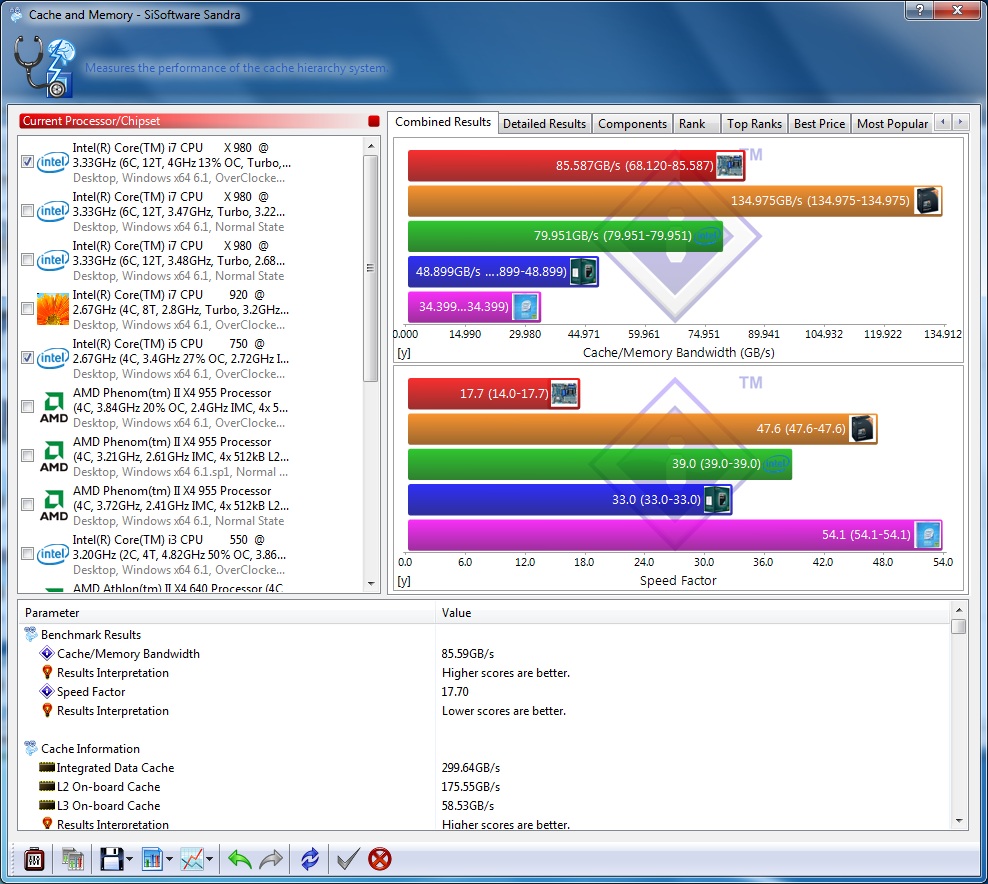Viewport: 988px width, 884px height.
Task: Click parameter list scrollbar down arrow
Action: click(x=959, y=820)
